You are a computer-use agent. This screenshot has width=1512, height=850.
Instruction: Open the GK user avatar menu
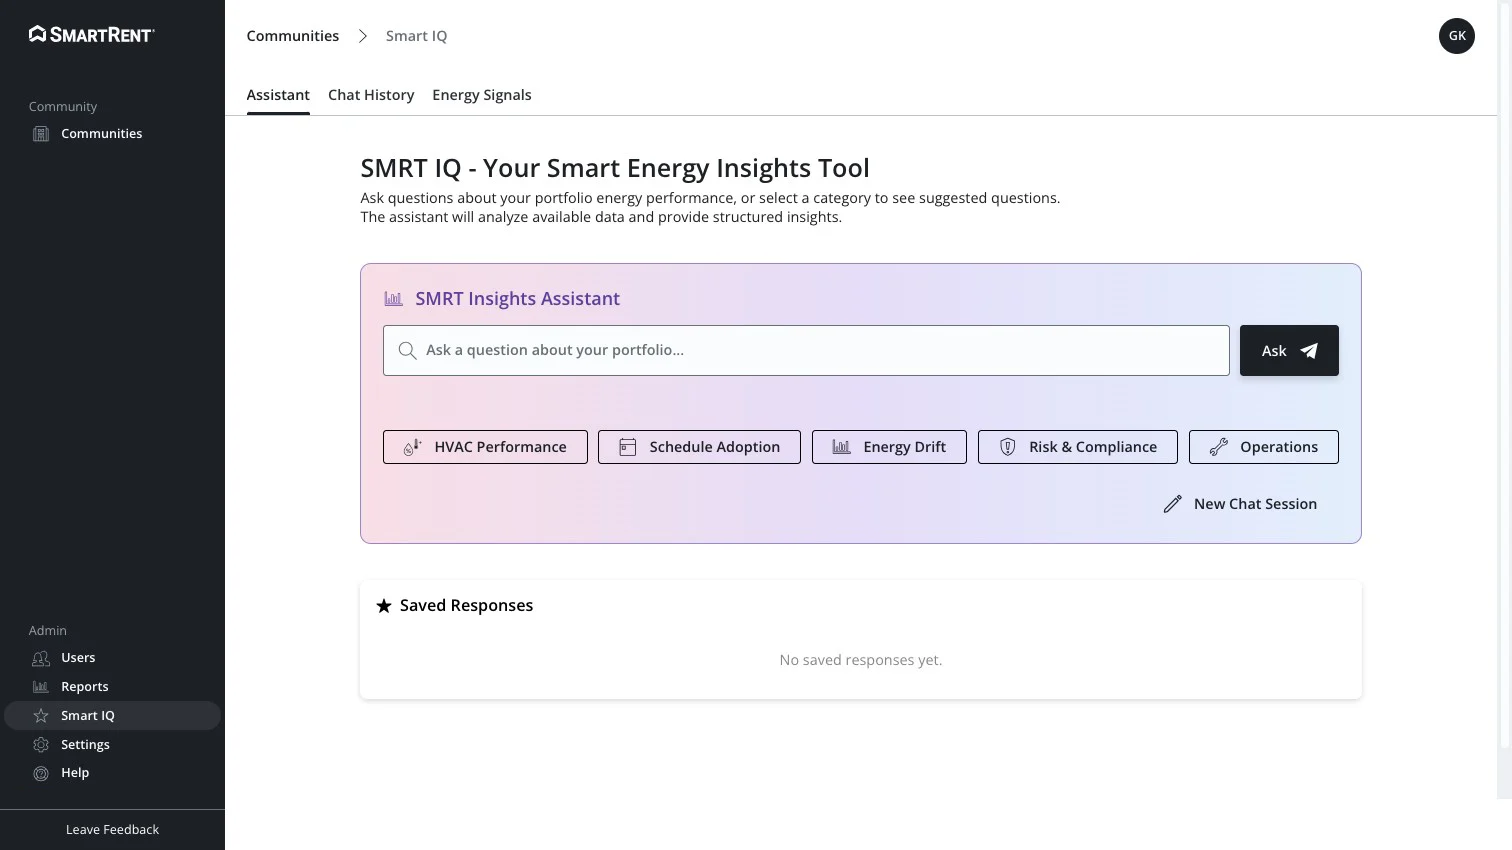1456,36
